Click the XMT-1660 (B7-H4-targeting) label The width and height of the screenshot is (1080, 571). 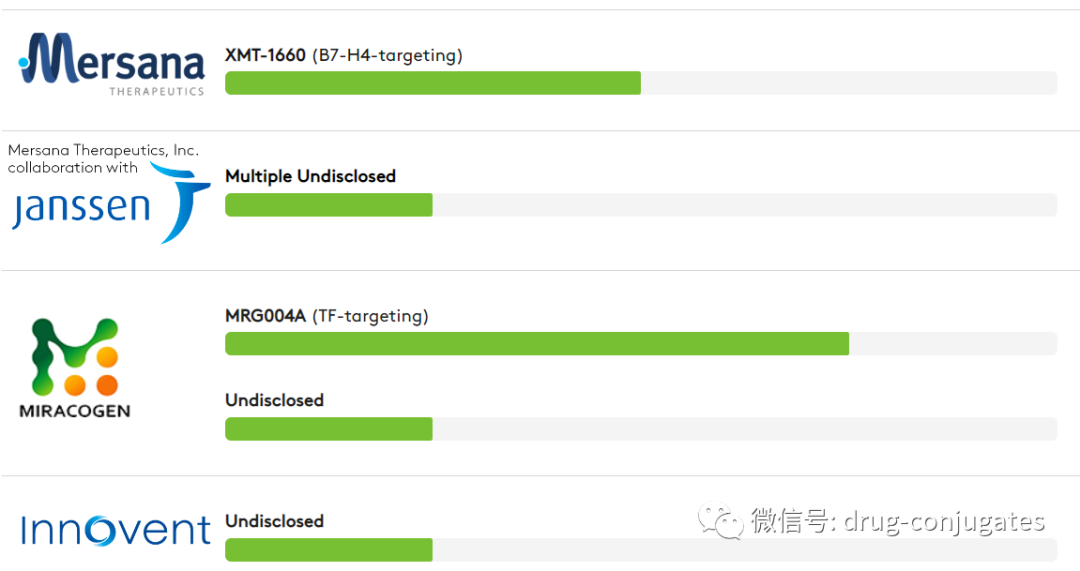click(x=344, y=55)
